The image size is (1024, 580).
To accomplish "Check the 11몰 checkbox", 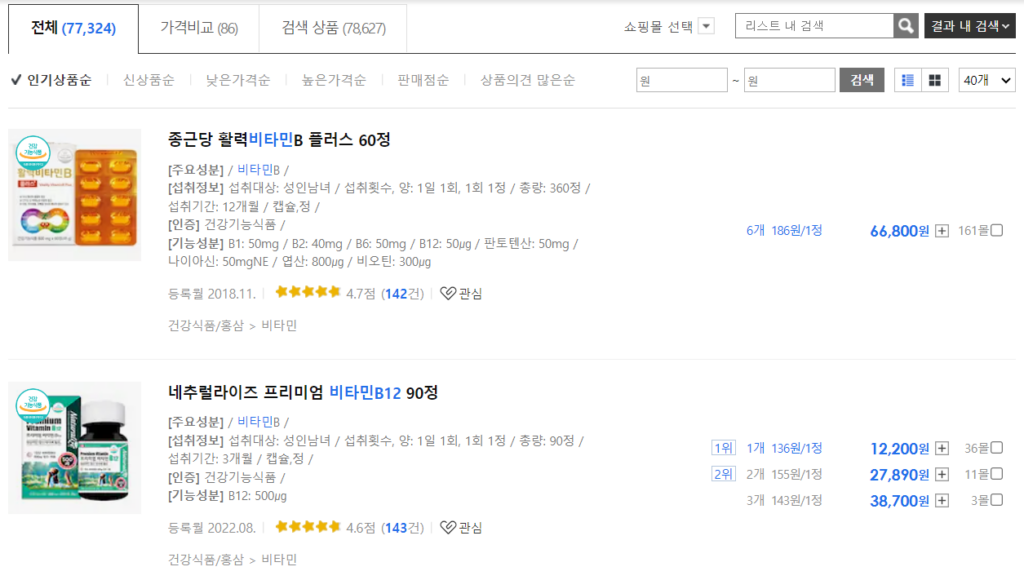I will 997,474.
